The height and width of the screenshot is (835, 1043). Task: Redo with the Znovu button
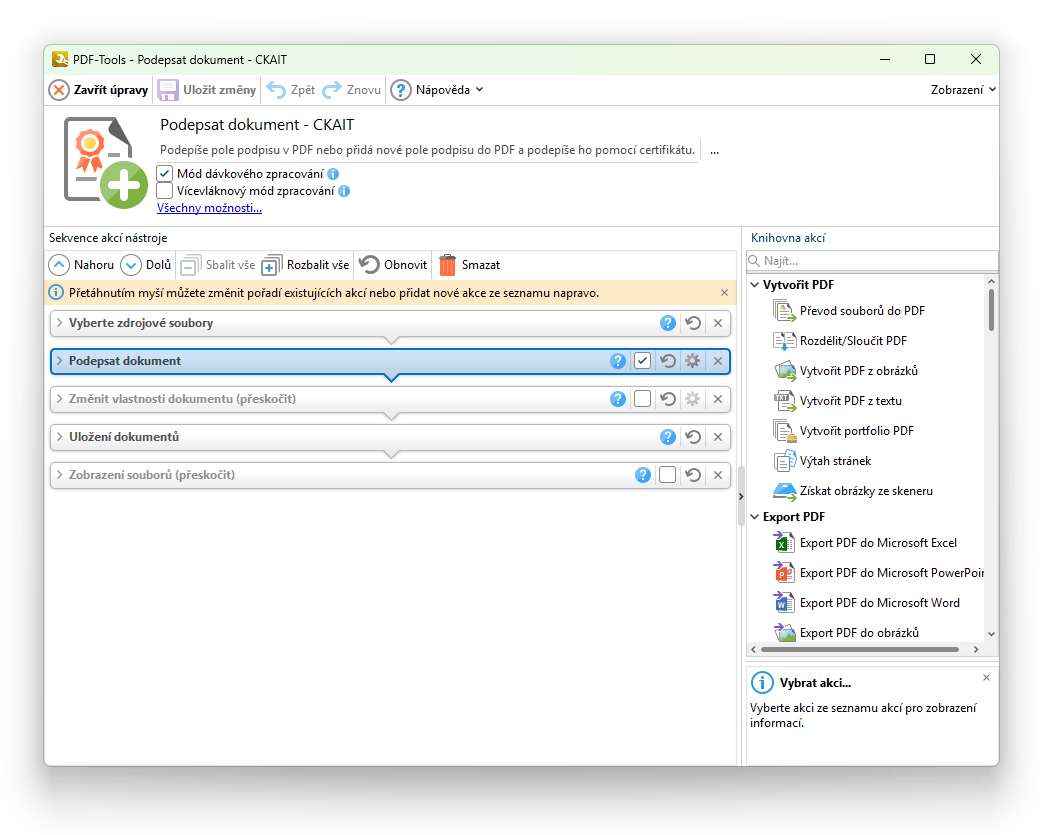[351, 90]
